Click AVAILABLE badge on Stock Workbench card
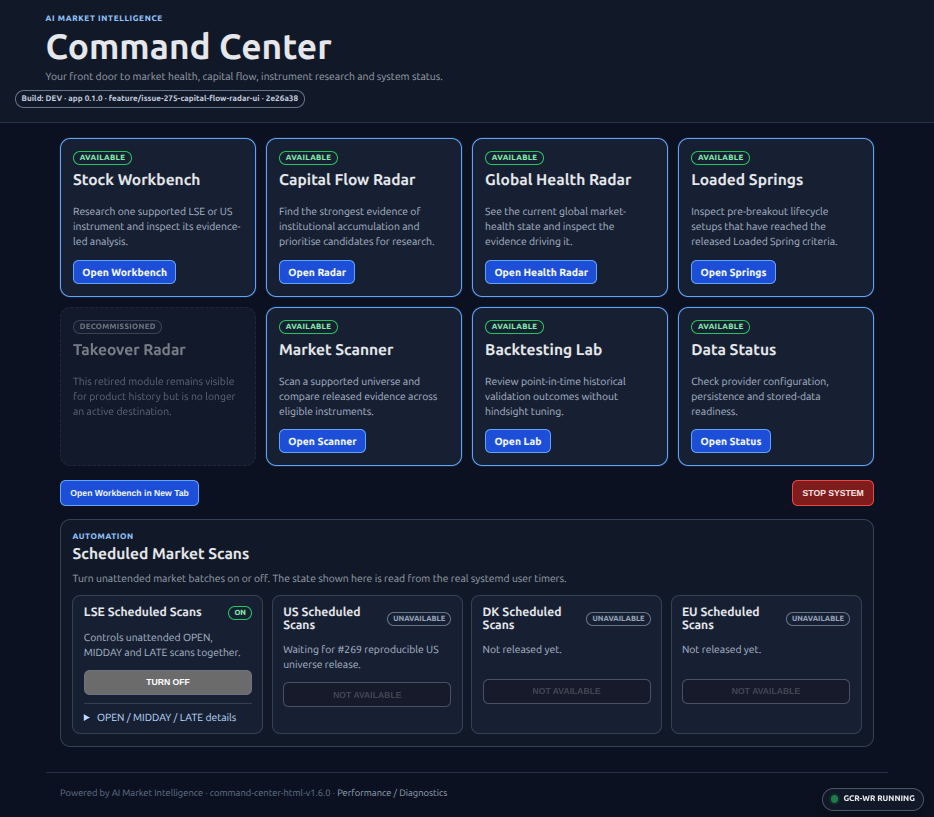 coord(102,158)
